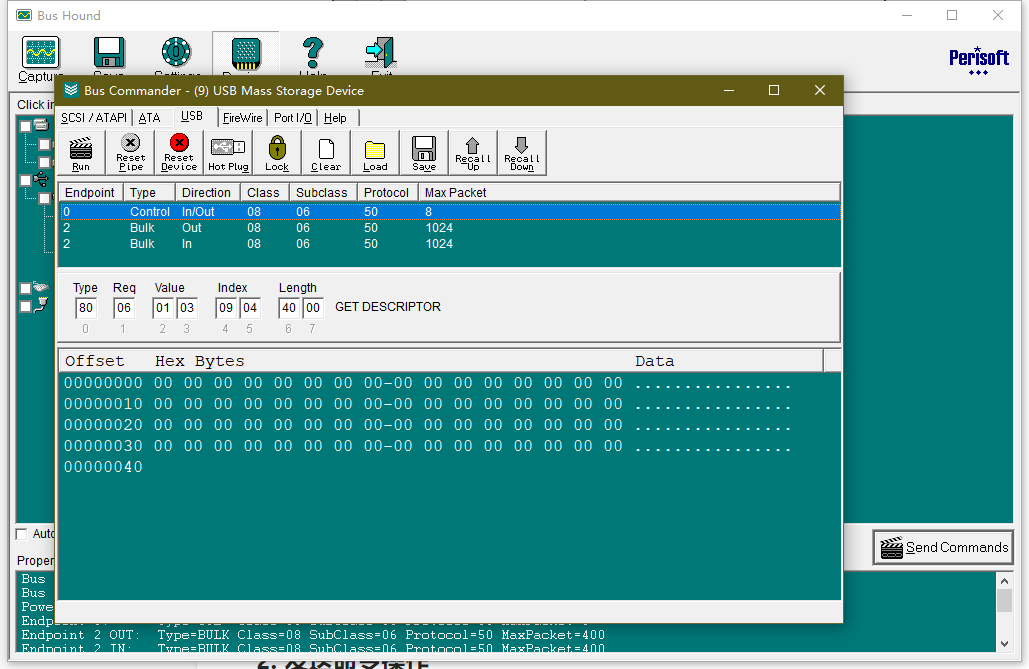Select the Devices chip icon in Bus Hound

[x=246, y=53]
